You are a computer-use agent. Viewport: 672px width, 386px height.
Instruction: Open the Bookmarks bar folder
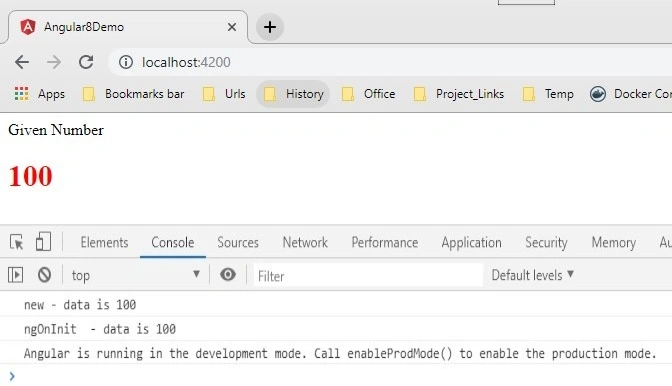pyautogui.click(x=133, y=93)
